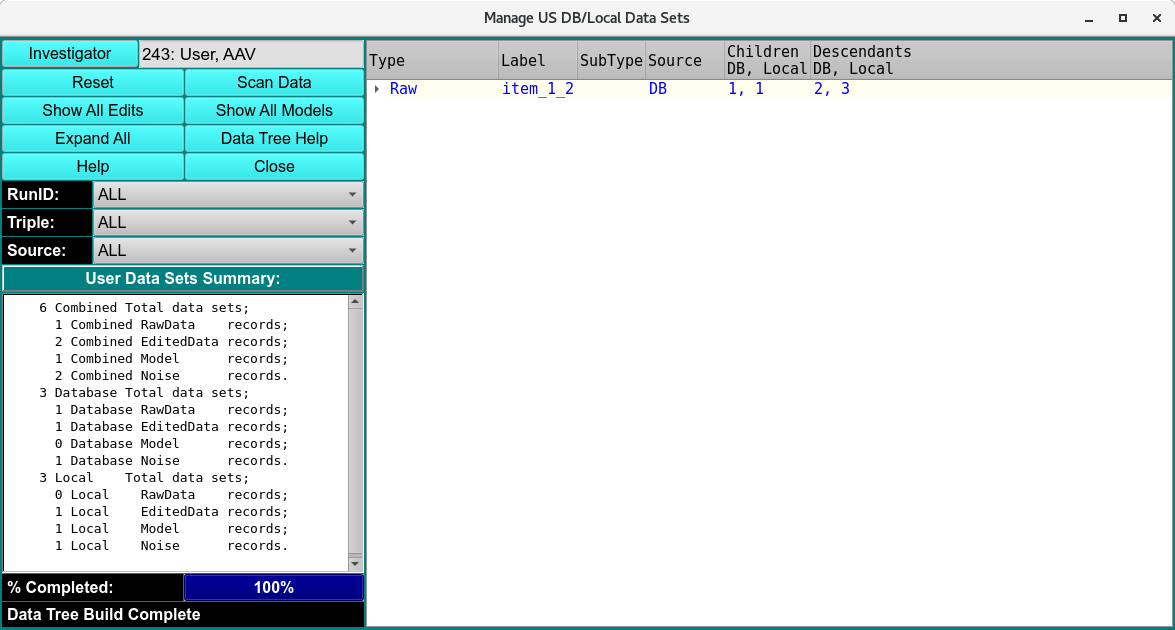Open the Help dialog

(93, 166)
